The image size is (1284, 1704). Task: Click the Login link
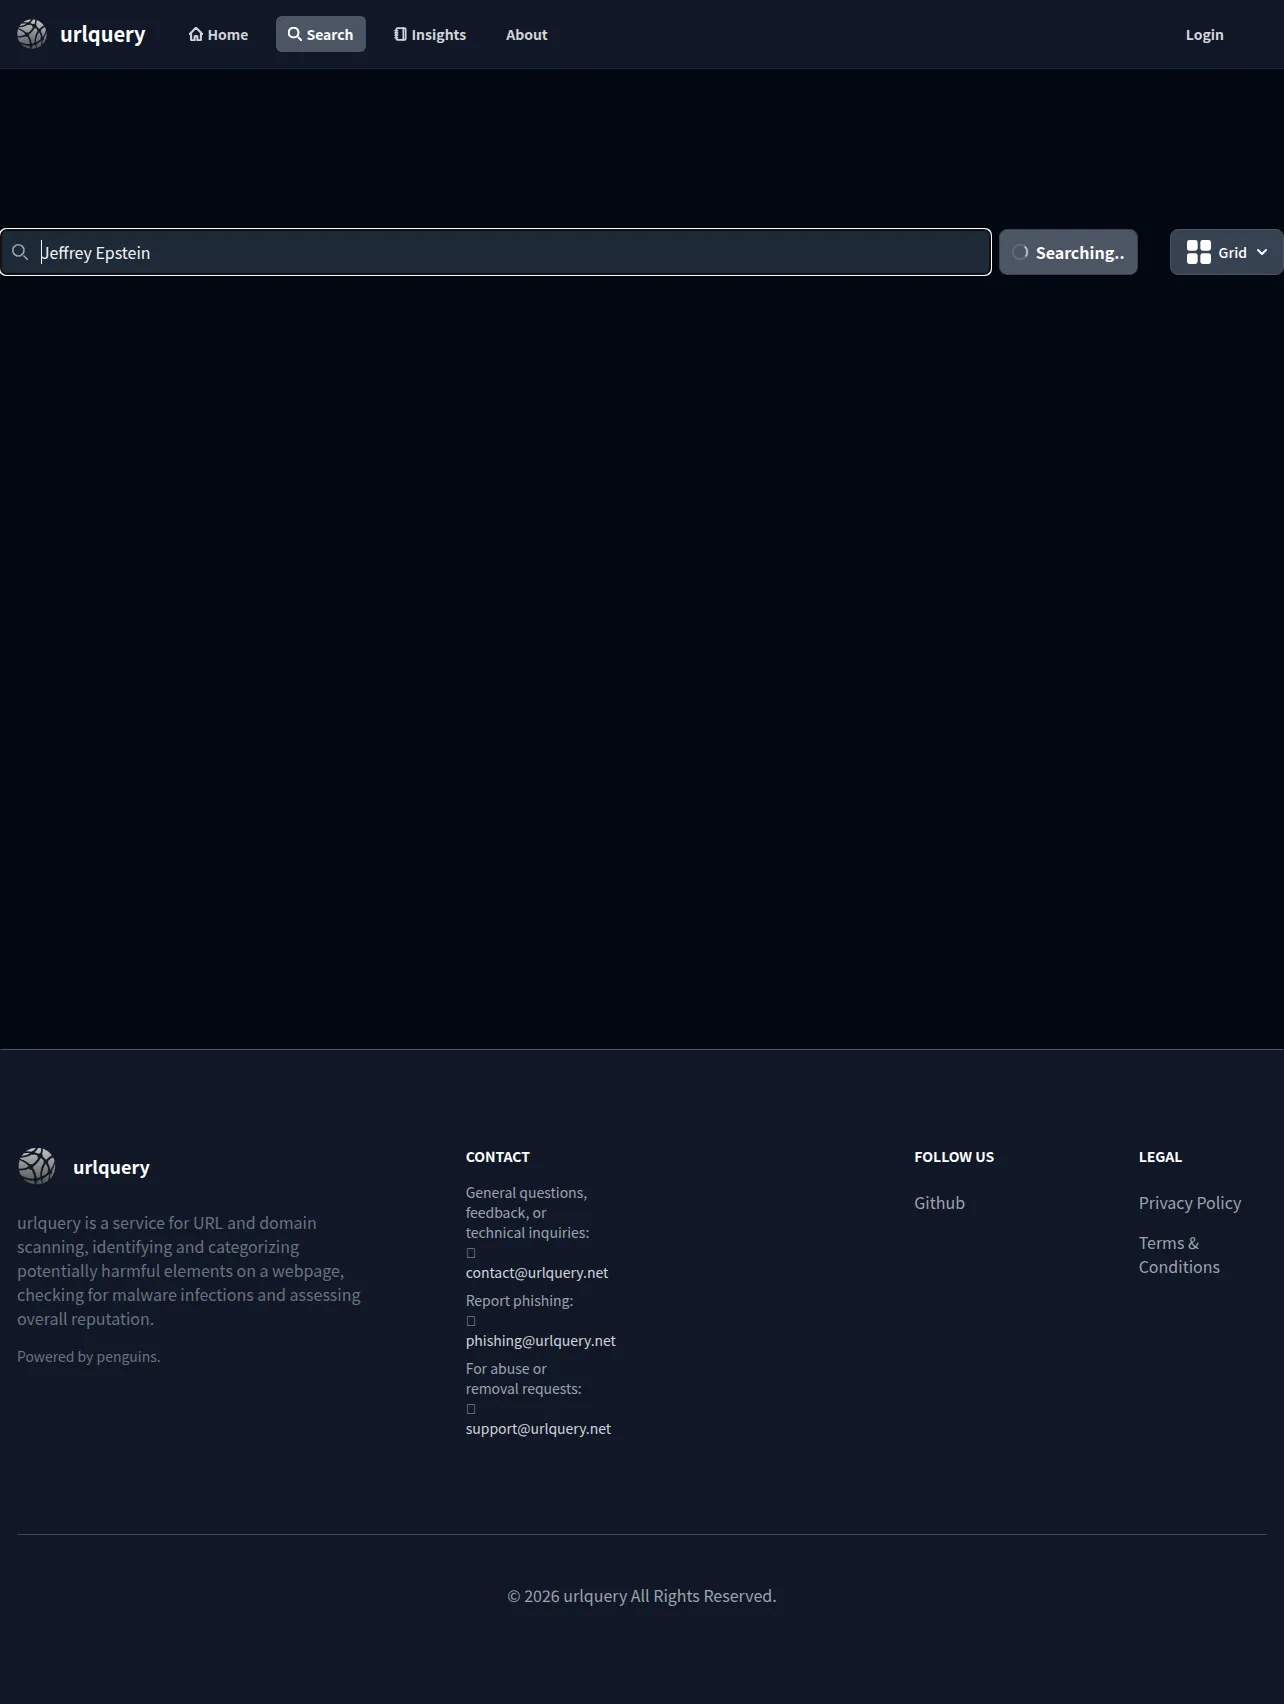pos(1204,34)
